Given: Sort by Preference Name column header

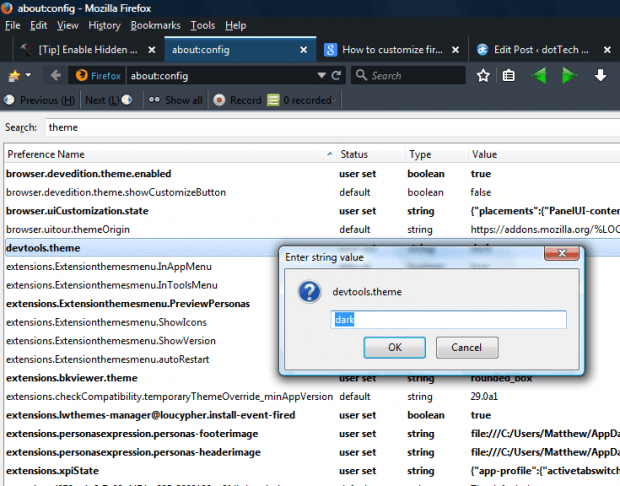Looking at the screenshot, I should (x=170, y=154).
